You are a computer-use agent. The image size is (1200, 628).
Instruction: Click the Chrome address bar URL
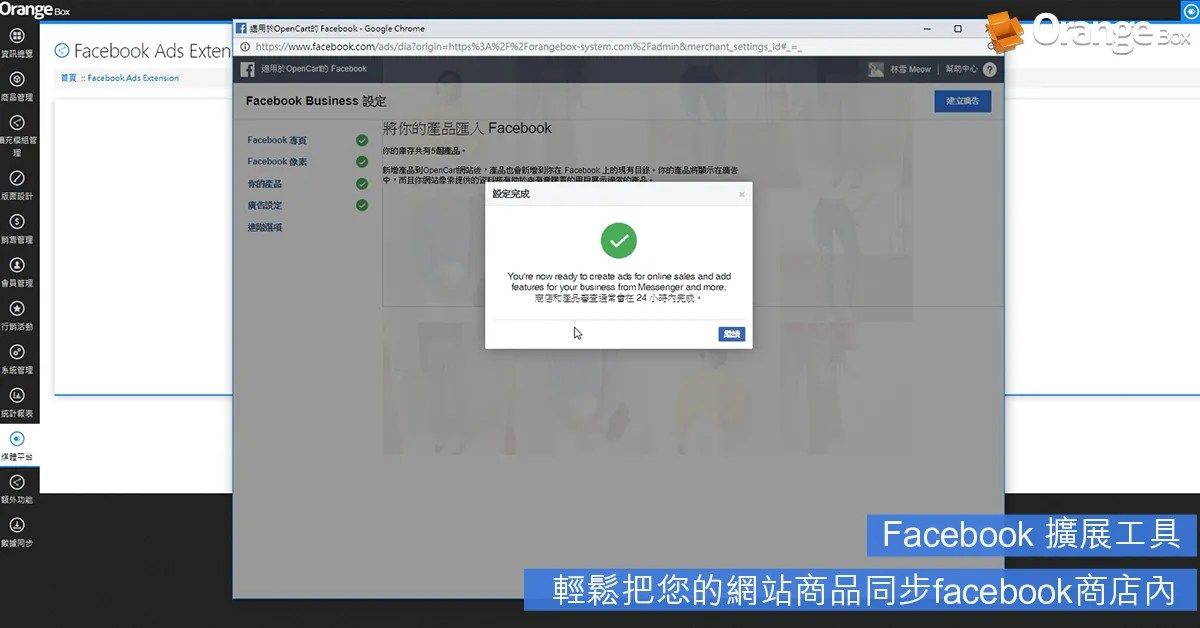(529, 46)
